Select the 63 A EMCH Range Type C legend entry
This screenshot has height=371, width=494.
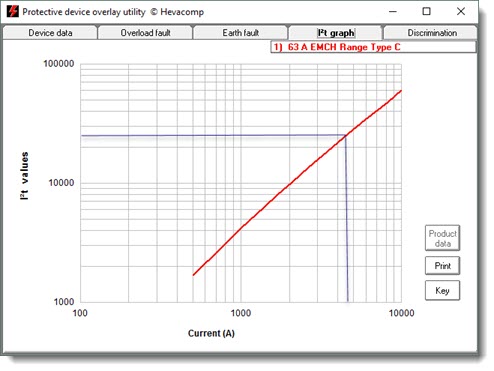click(373, 47)
